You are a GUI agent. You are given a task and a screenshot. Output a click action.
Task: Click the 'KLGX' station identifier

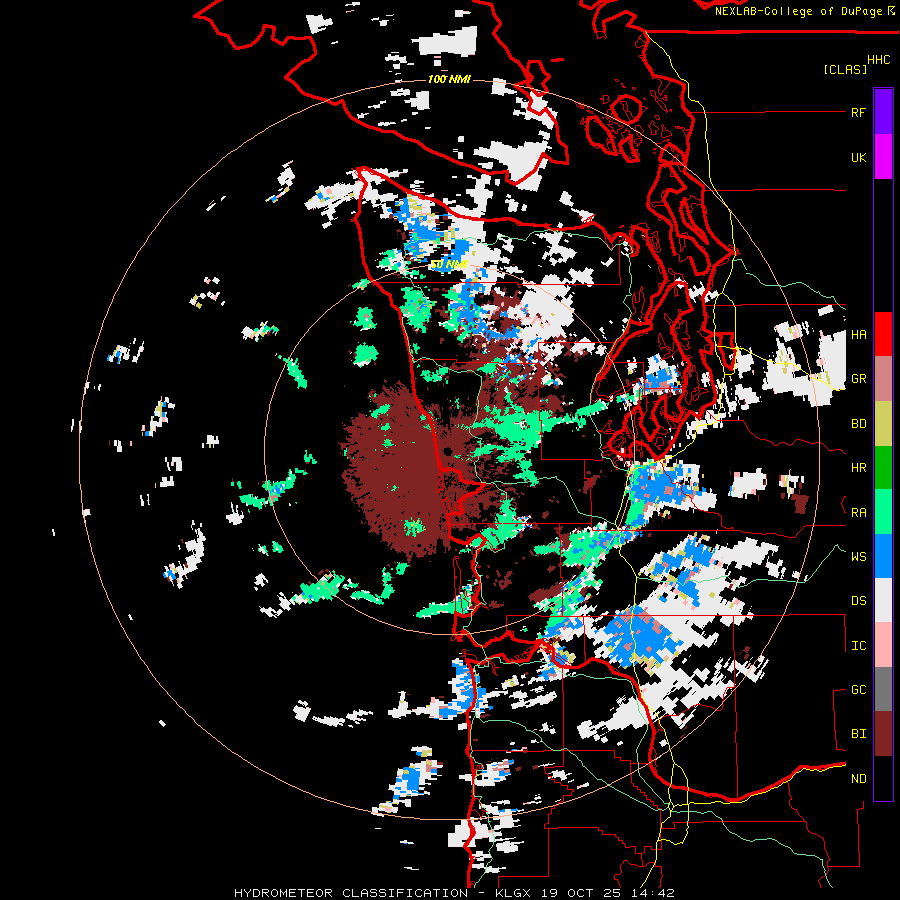click(x=513, y=893)
